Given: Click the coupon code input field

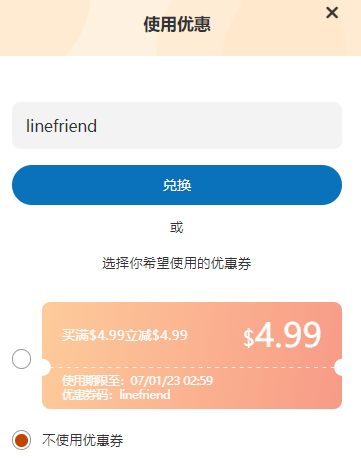Looking at the screenshot, I should point(177,125).
